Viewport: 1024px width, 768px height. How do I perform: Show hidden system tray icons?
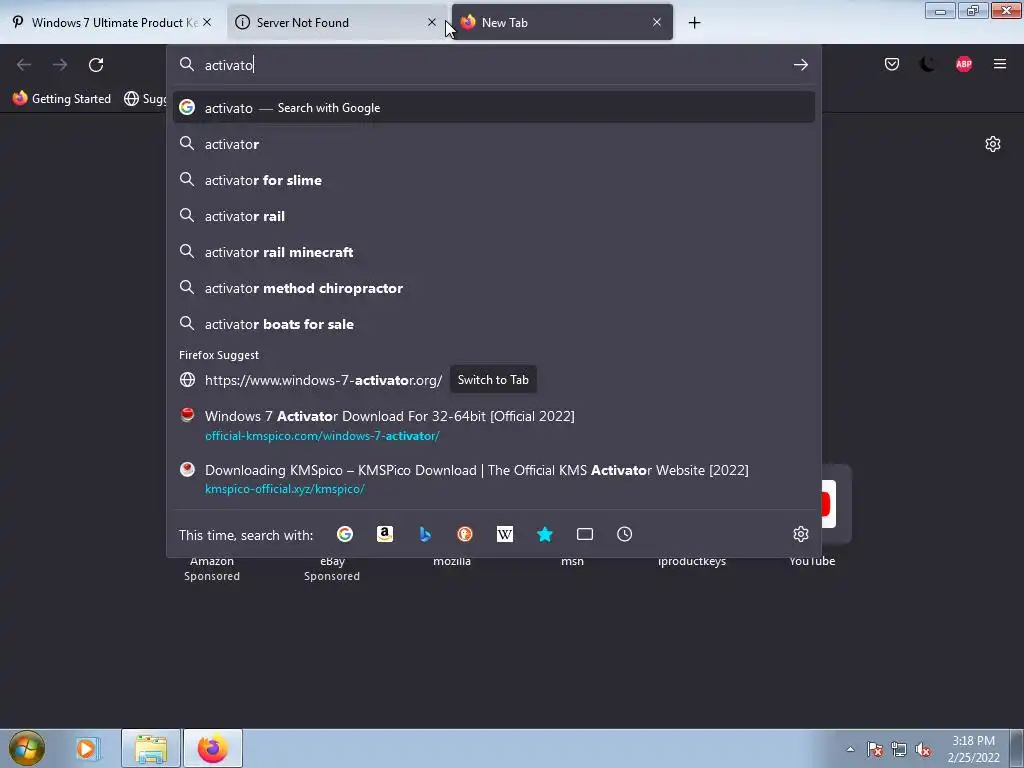(850, 749)
